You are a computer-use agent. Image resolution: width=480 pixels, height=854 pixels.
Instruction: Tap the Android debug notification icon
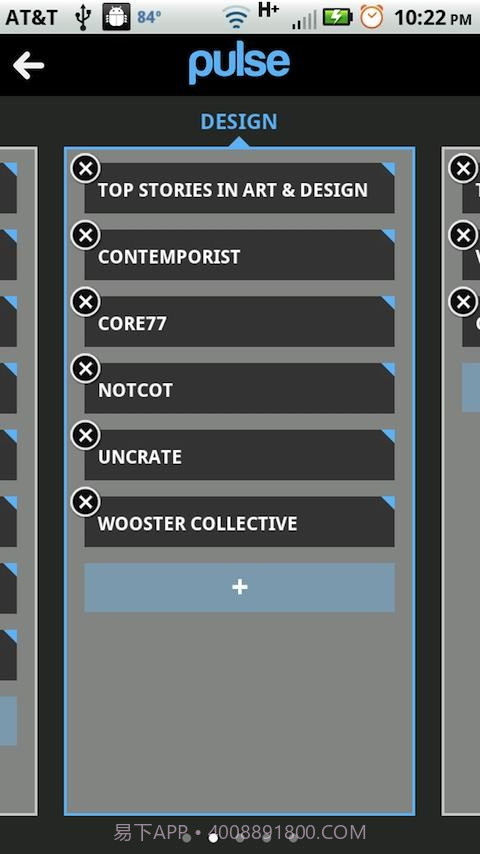pos(117,17)
